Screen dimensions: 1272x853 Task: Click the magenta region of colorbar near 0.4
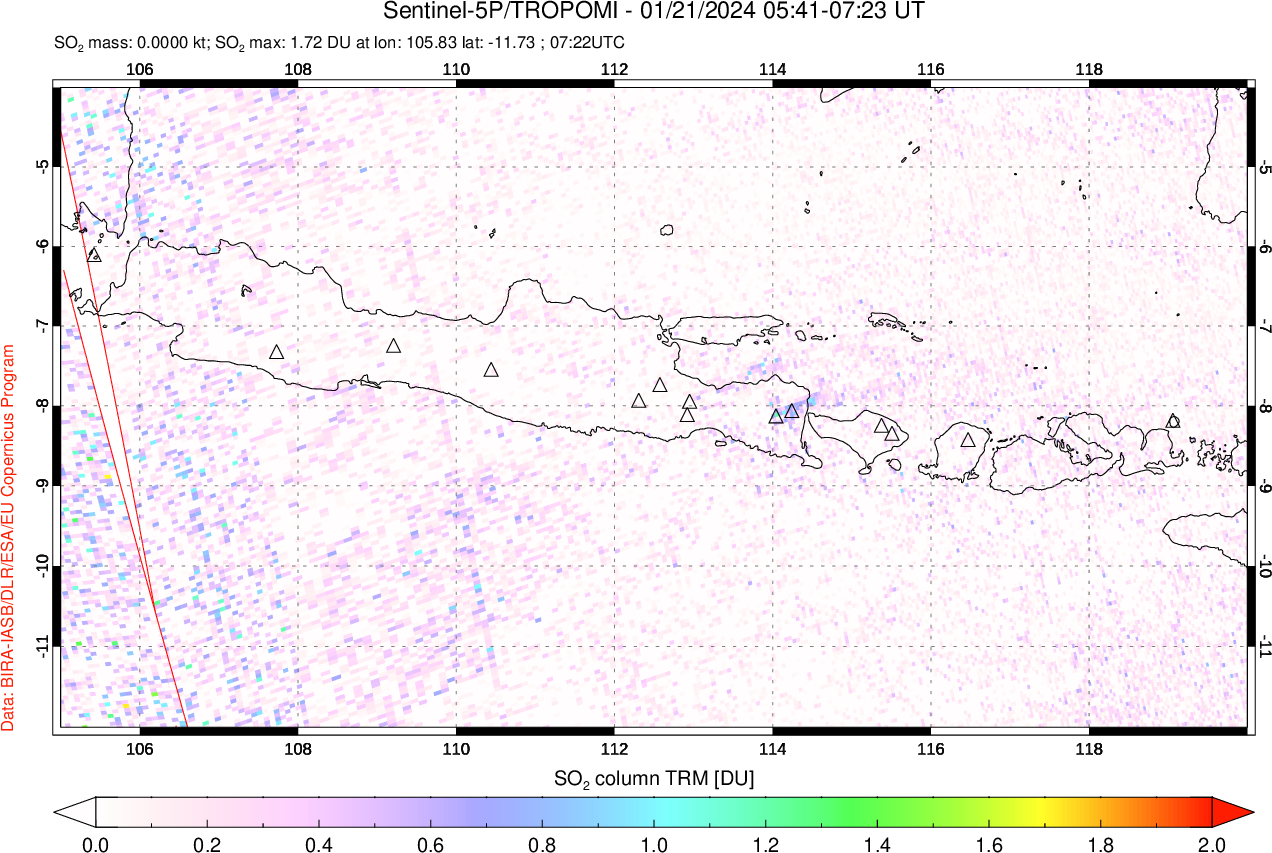[319, 811]
